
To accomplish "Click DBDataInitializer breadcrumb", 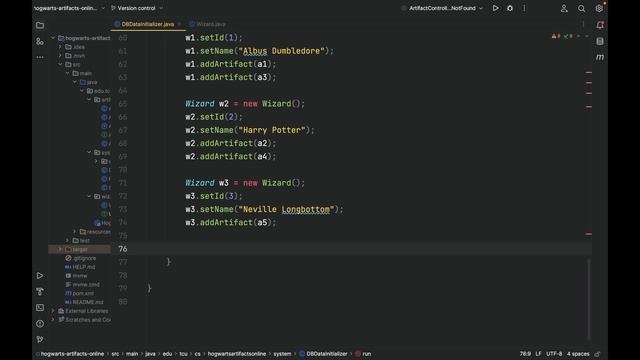I will pyautogui.click(x=323, y=354).
